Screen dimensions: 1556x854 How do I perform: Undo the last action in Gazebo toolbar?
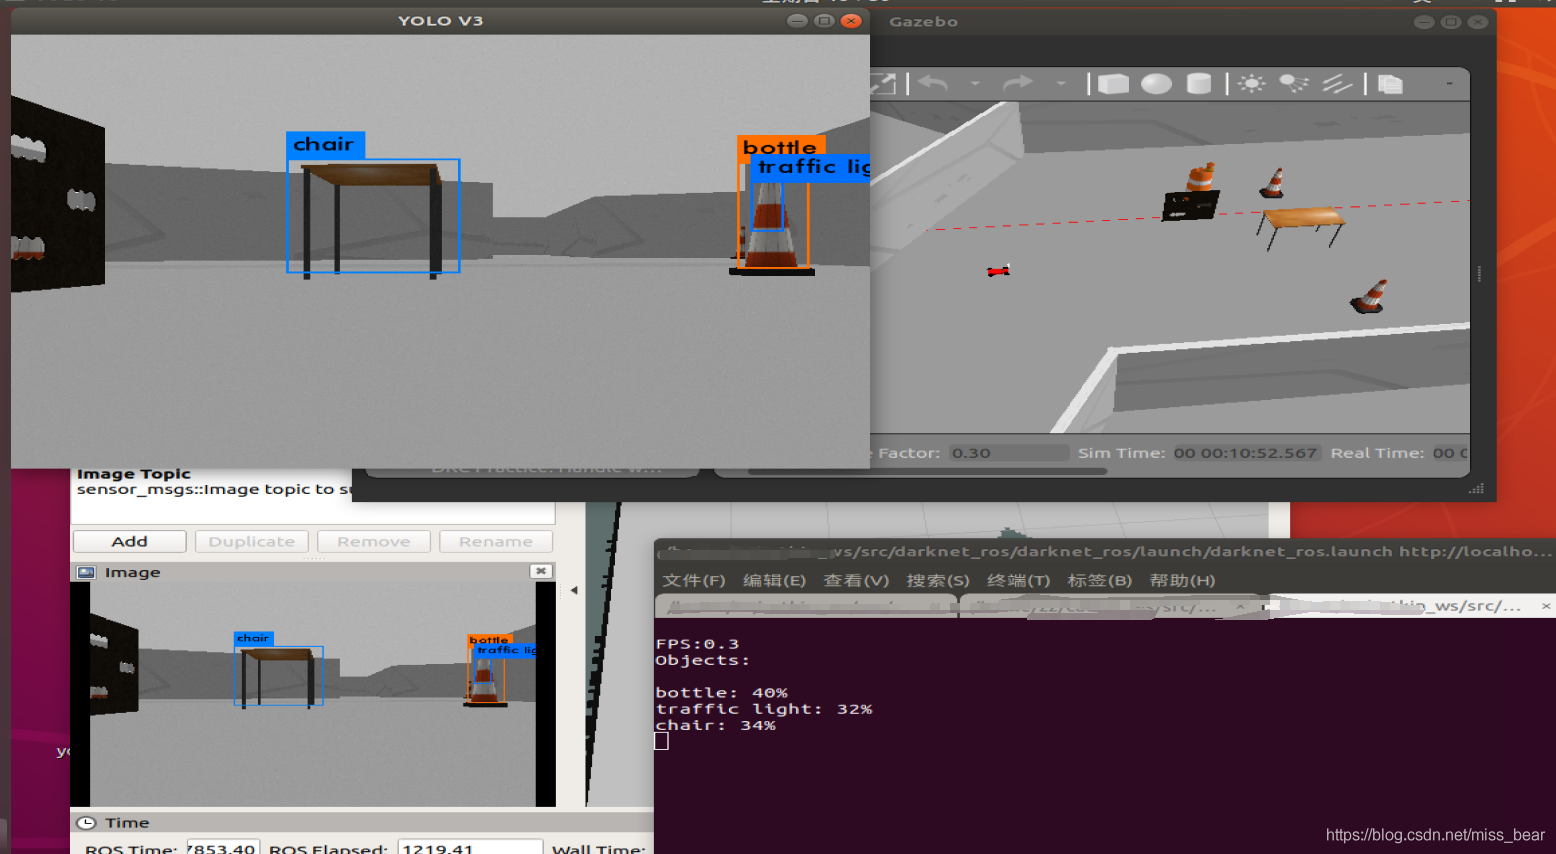click(933, 83)
